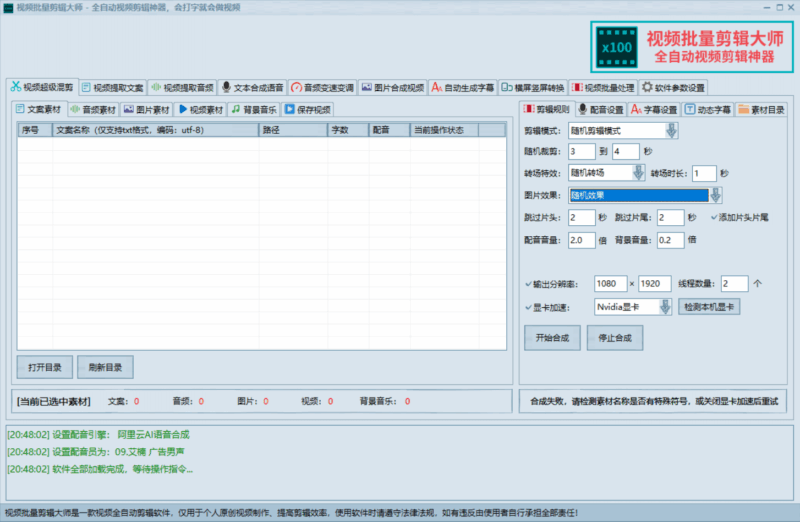
Task: Click the 字数 column header
Action: coord(348,130)
